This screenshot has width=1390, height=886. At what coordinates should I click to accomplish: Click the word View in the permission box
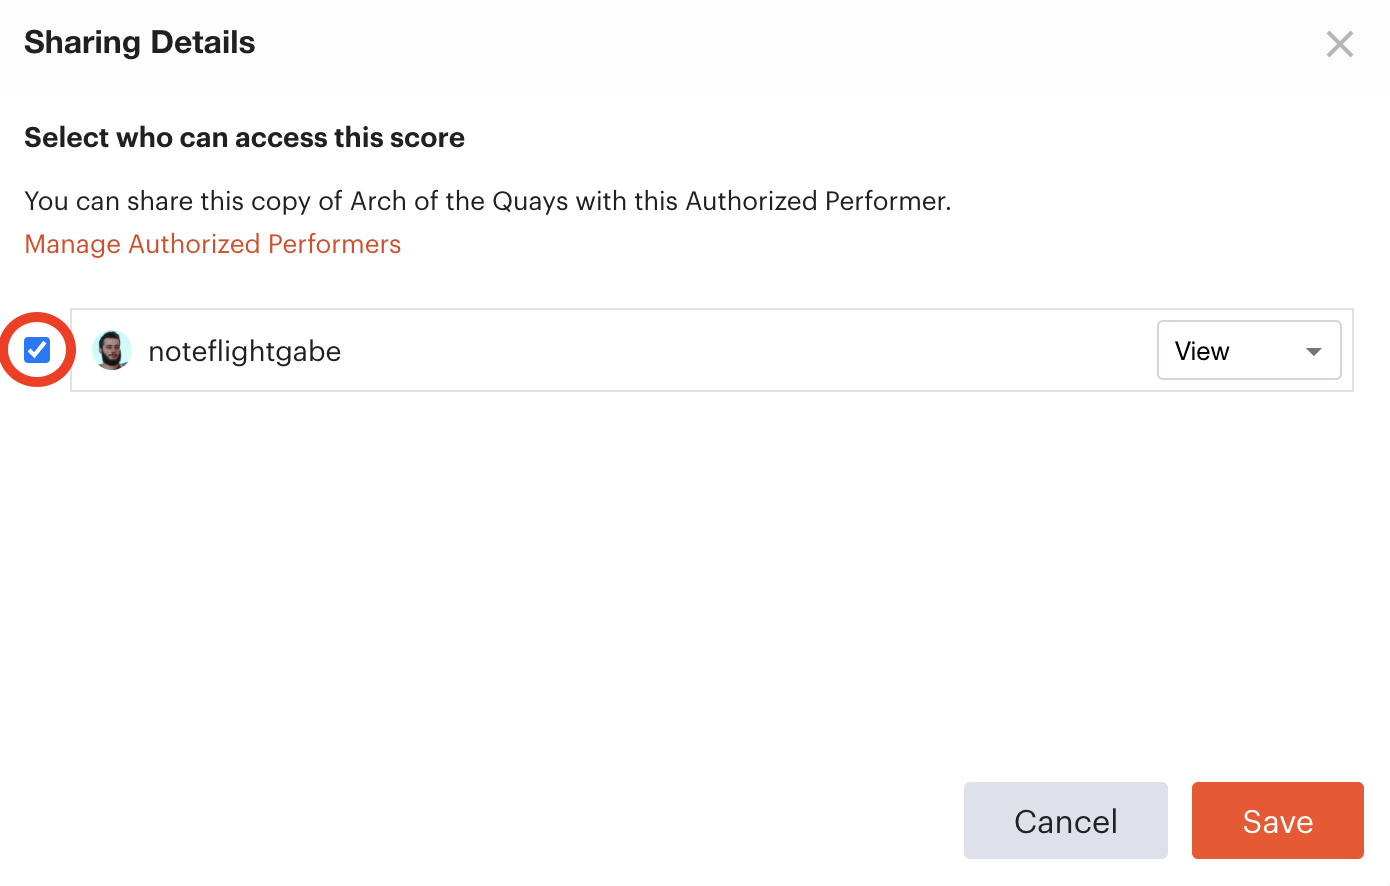click(1202, 351)
